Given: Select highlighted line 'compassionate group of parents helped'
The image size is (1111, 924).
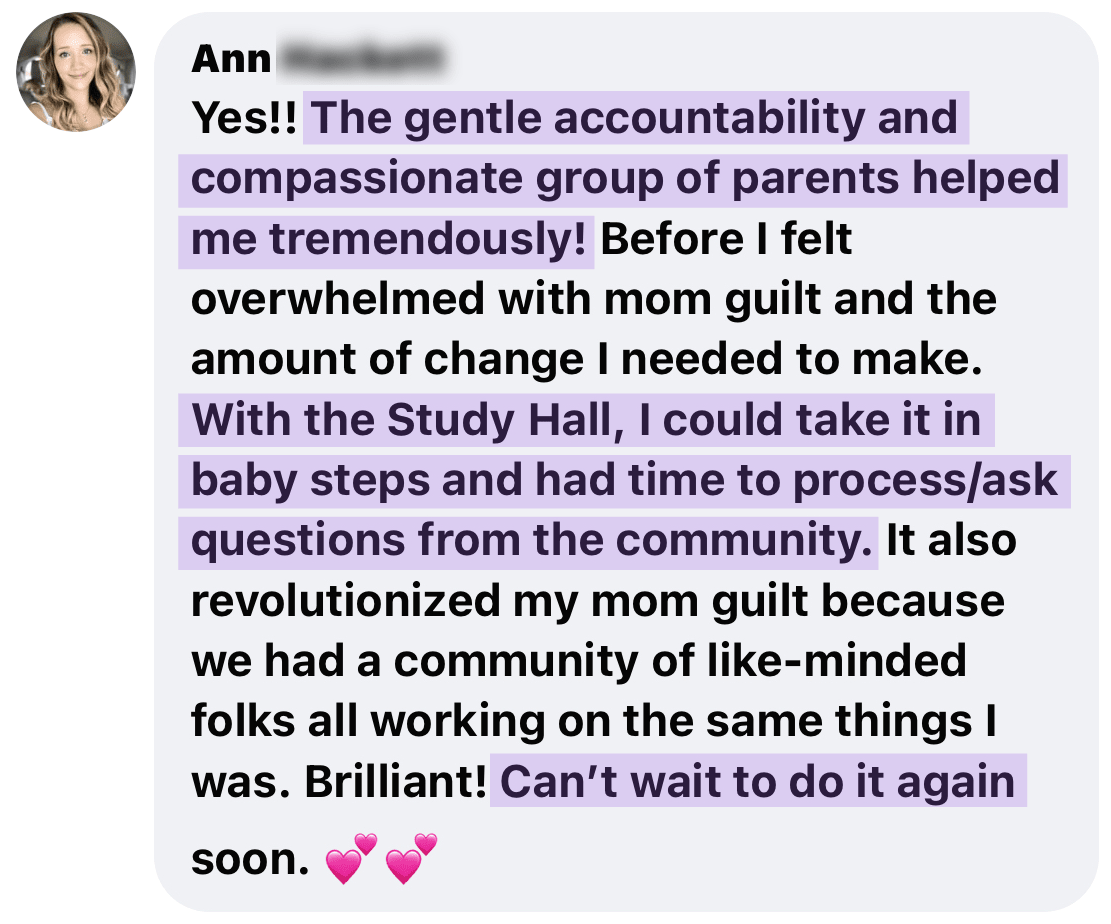Looking at the screenshot, I should [x=624, y=179].
